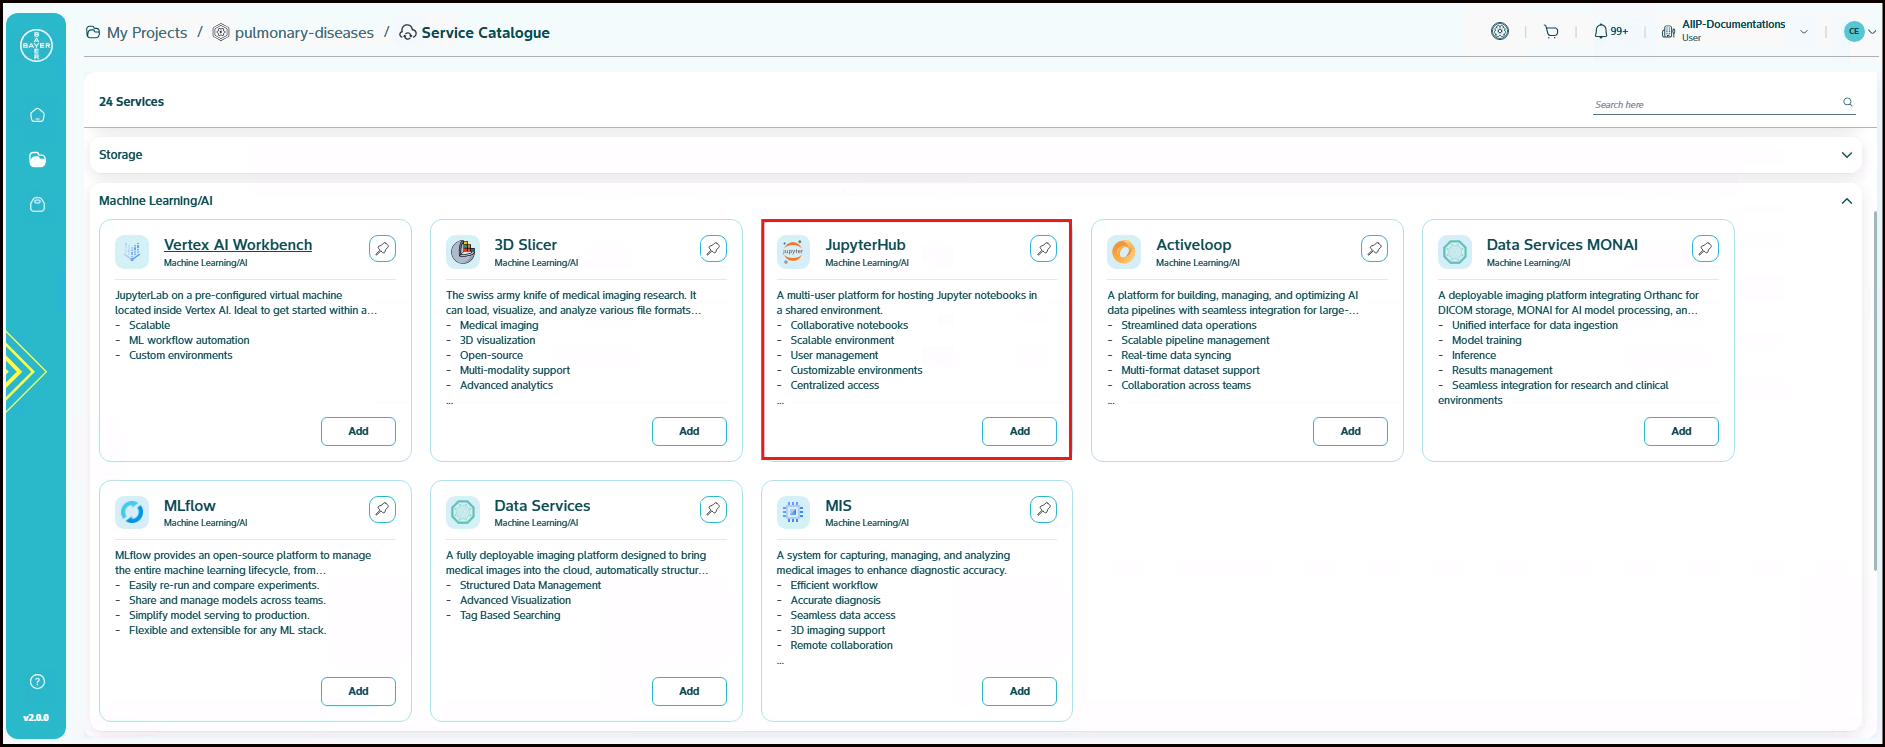1885x747 pixels.
Task: Toggle pin on MLflow card
Action: [382, 509]
